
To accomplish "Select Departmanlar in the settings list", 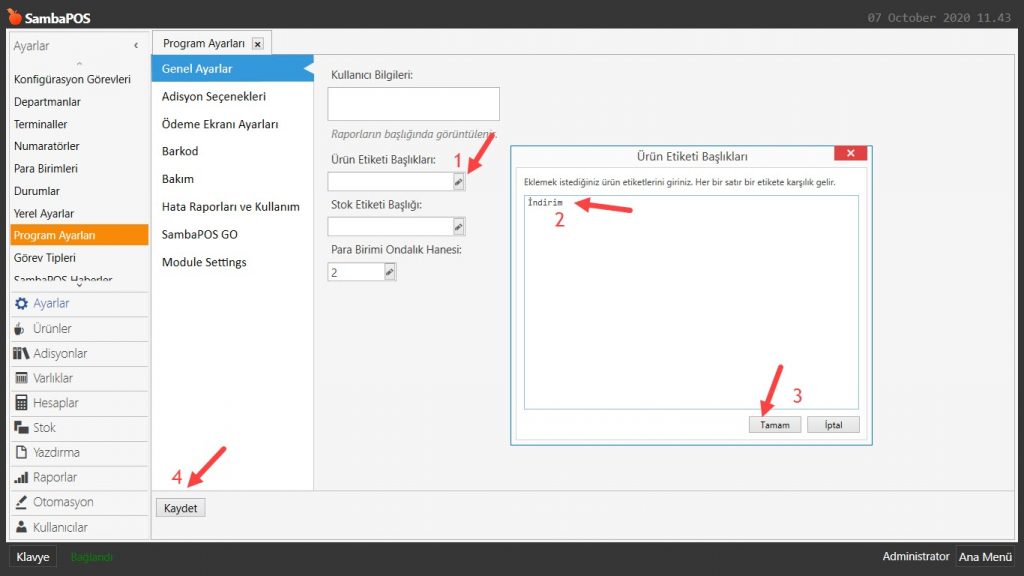I will point(47,102).
